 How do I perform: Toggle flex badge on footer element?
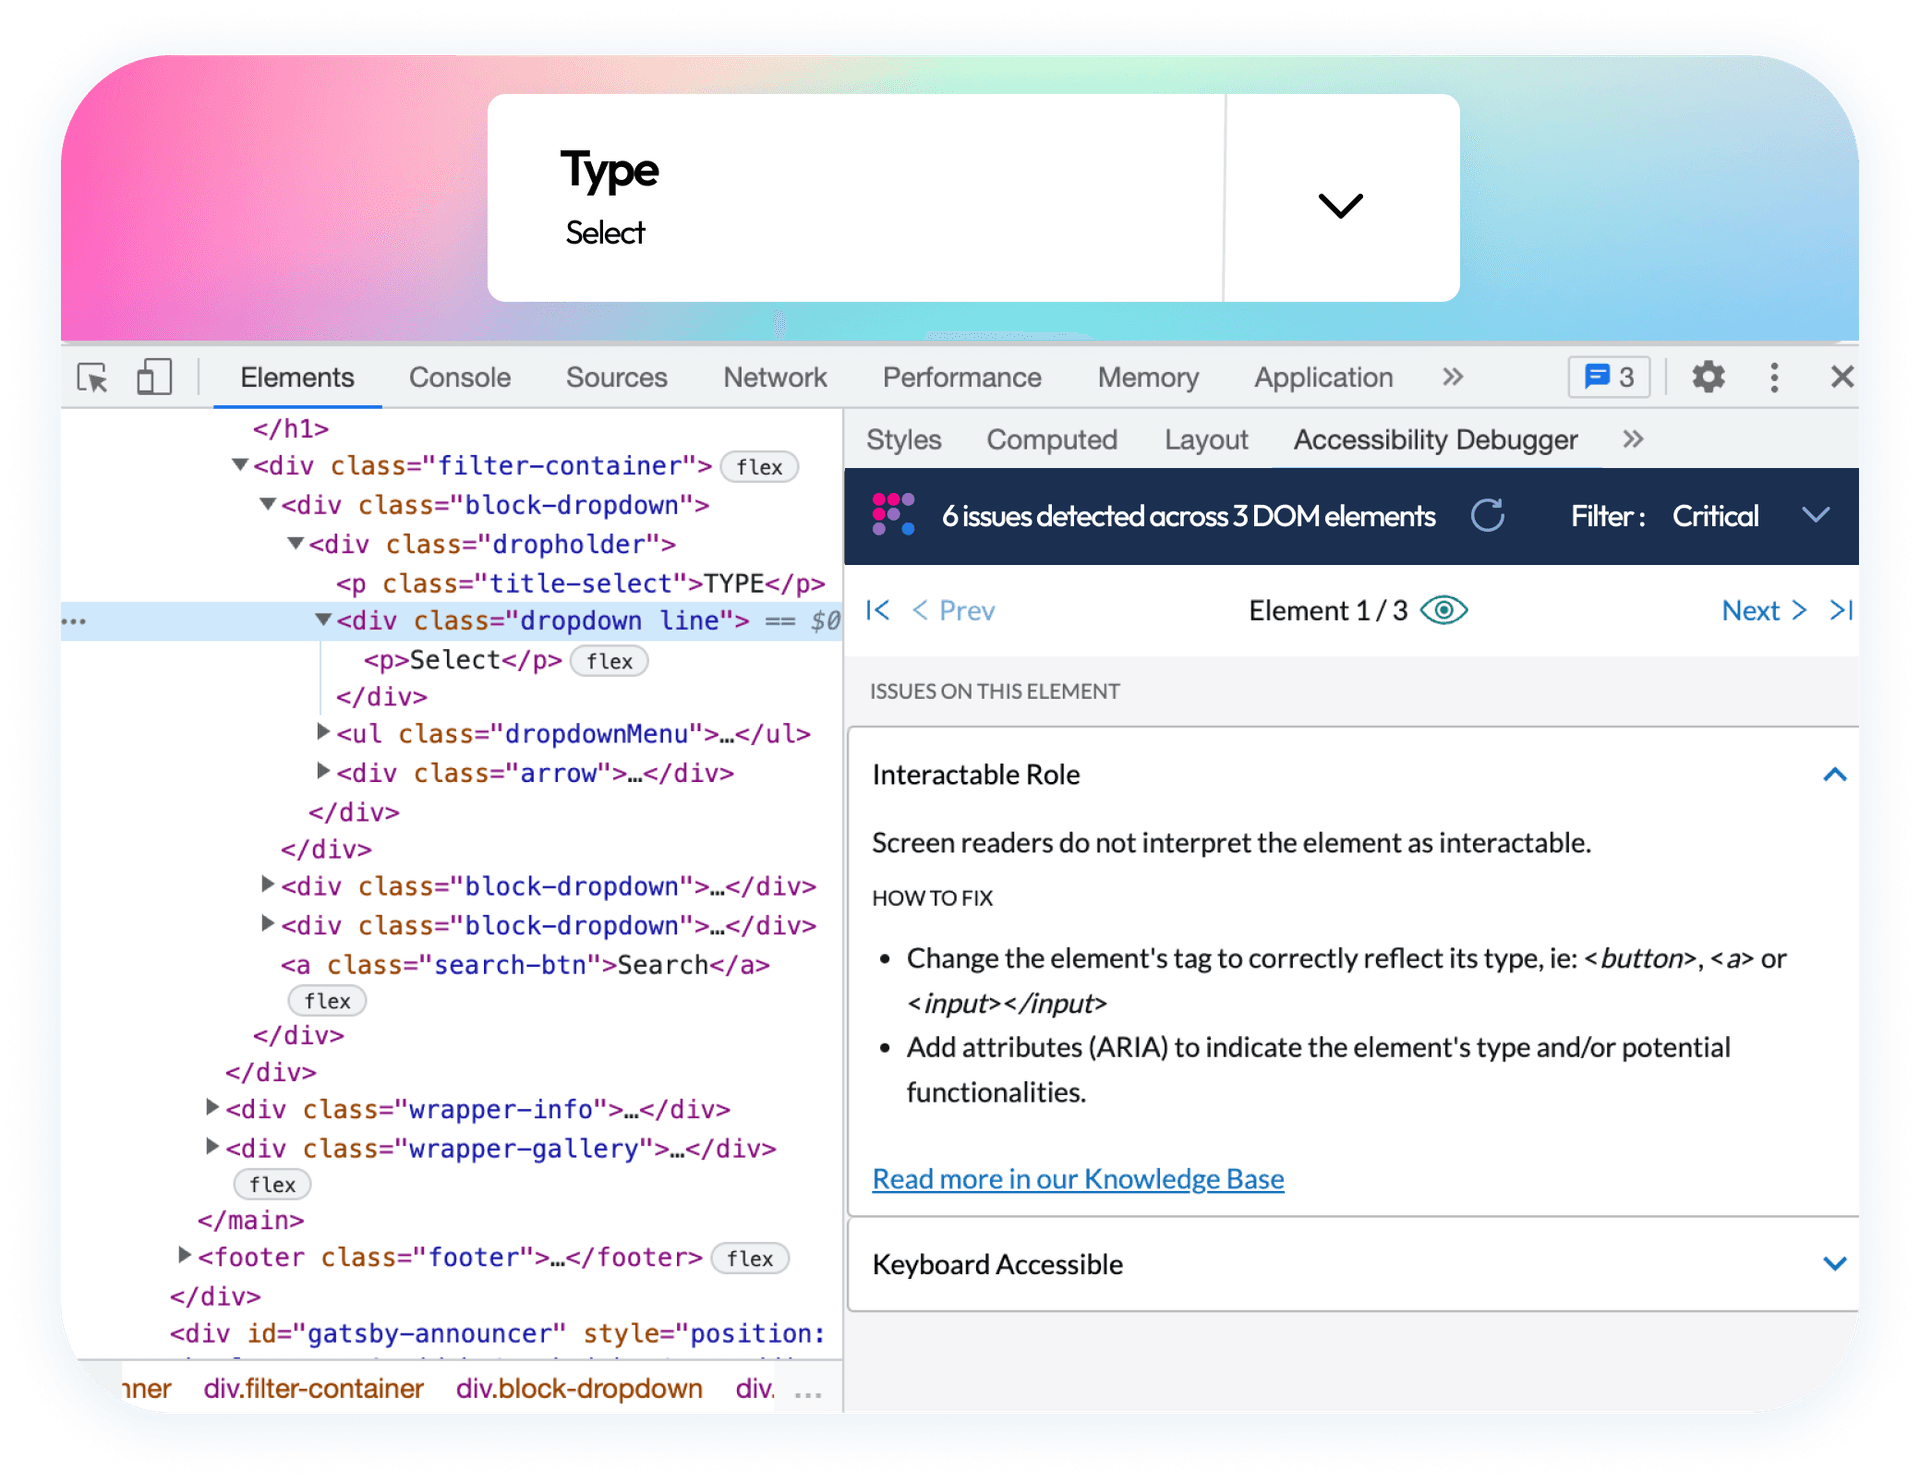coord(750,1258)
